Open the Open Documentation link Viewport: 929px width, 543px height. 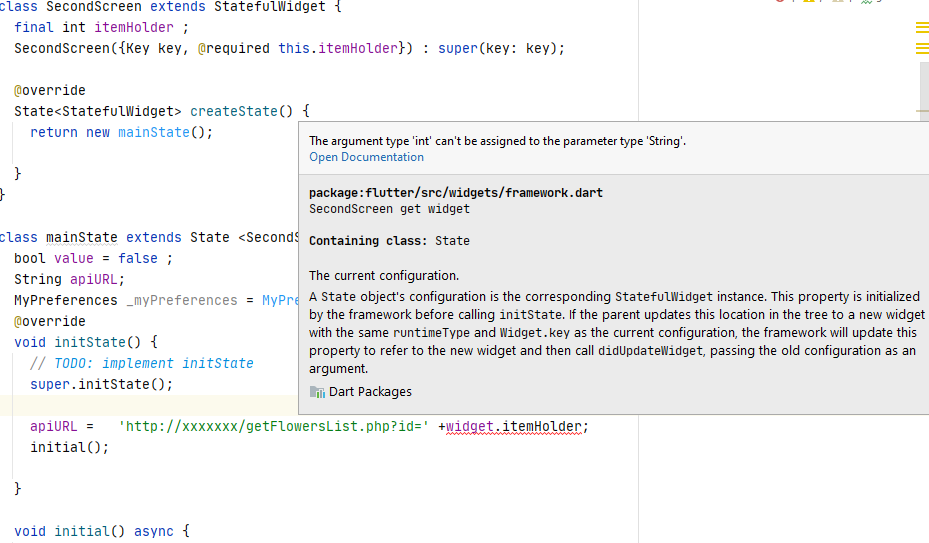[x=366, y=157]
